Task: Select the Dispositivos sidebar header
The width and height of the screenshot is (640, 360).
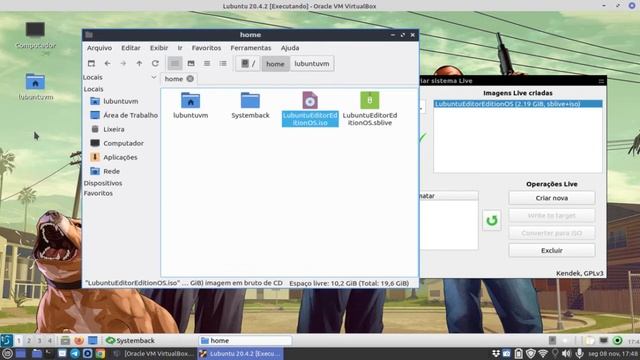Action: [103, 183]
